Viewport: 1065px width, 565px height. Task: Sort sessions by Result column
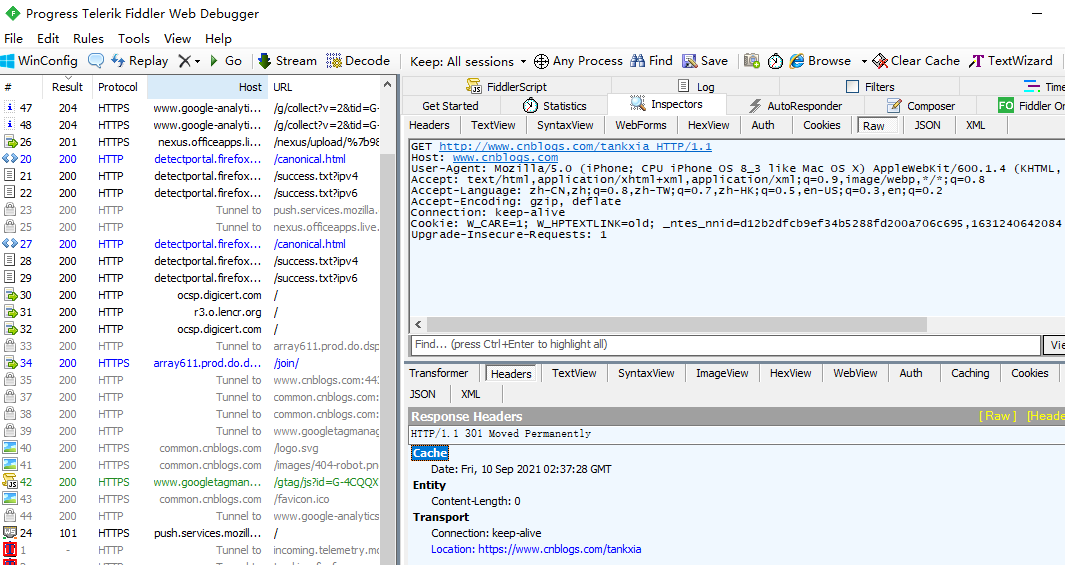click(67, 87)
